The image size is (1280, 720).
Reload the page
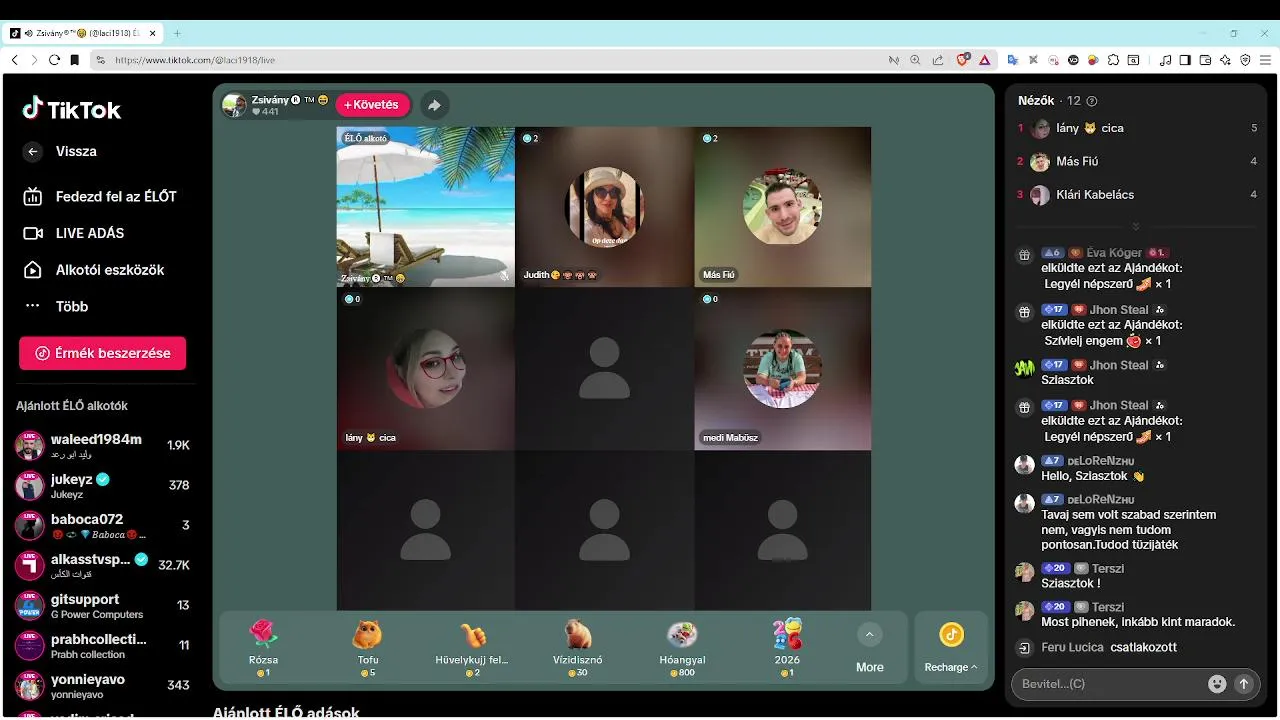pyautogui.click(x=54, y=60)
